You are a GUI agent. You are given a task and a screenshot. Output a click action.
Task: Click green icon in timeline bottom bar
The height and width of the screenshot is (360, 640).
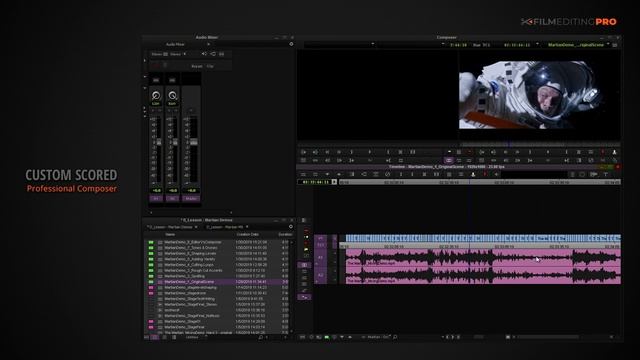click(x=327, y=337)
